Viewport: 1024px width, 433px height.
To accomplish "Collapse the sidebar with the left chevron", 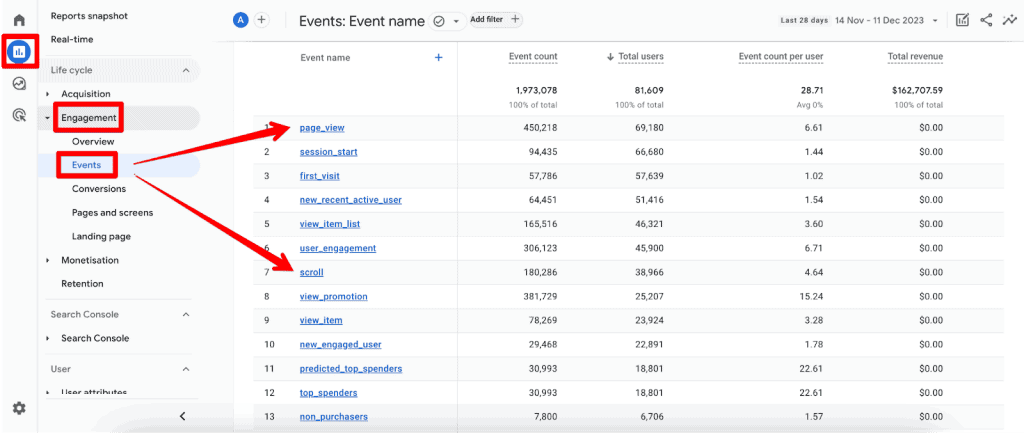I will (183, 415).
